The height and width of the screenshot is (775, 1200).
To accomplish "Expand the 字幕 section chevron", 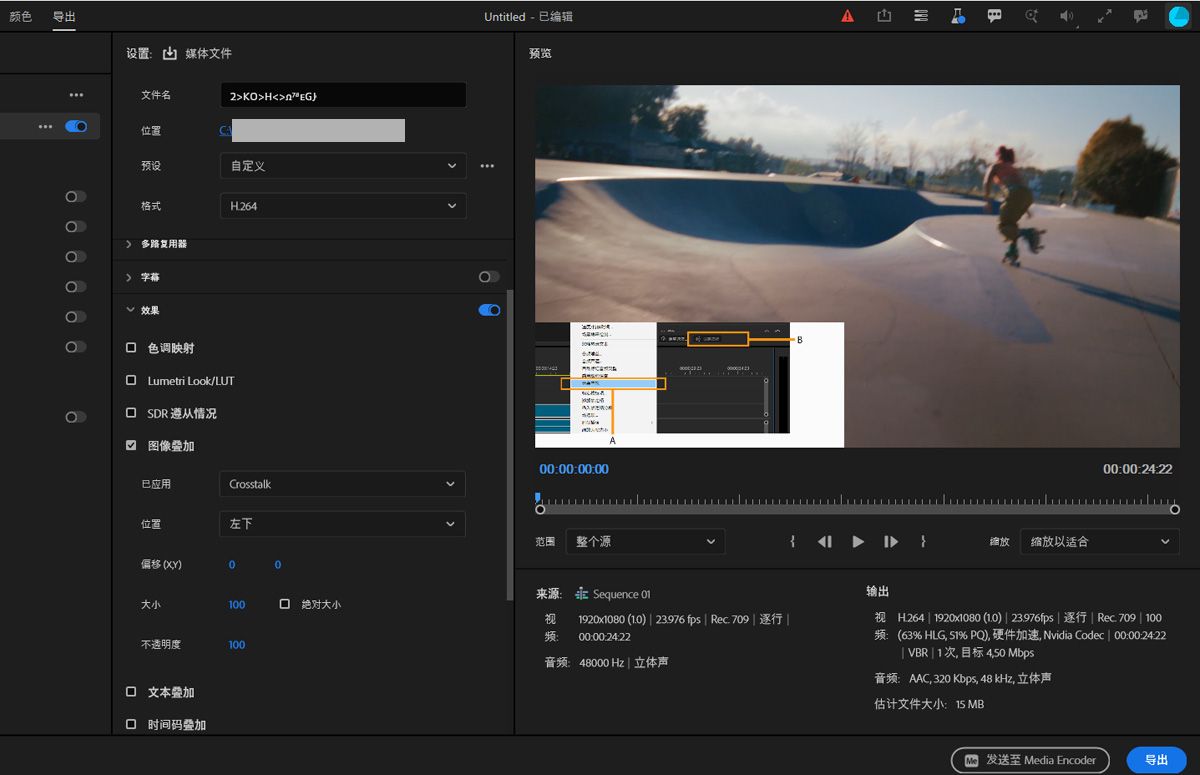I will pyautogui.click(x=129, y=277).
